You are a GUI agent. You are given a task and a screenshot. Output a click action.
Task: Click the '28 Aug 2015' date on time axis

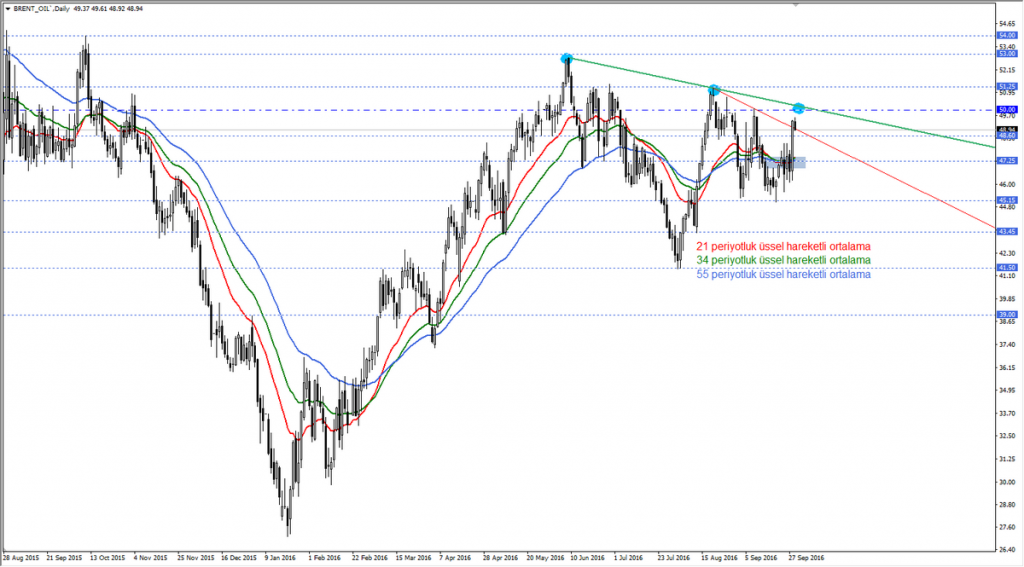[21, 558]
